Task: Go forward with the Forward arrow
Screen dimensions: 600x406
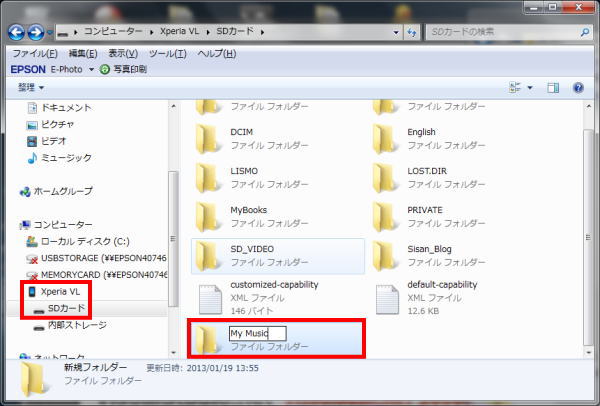Action: [x=36, y=33]
